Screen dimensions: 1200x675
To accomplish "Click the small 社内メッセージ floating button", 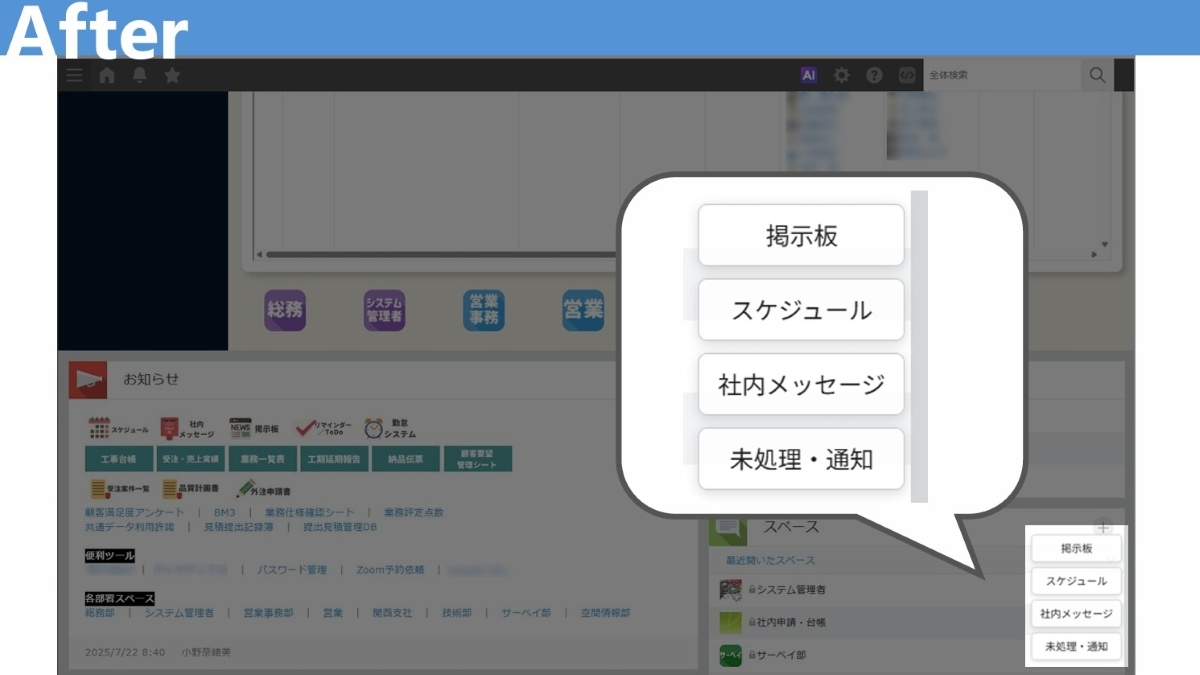I will tap(1076, 613).
